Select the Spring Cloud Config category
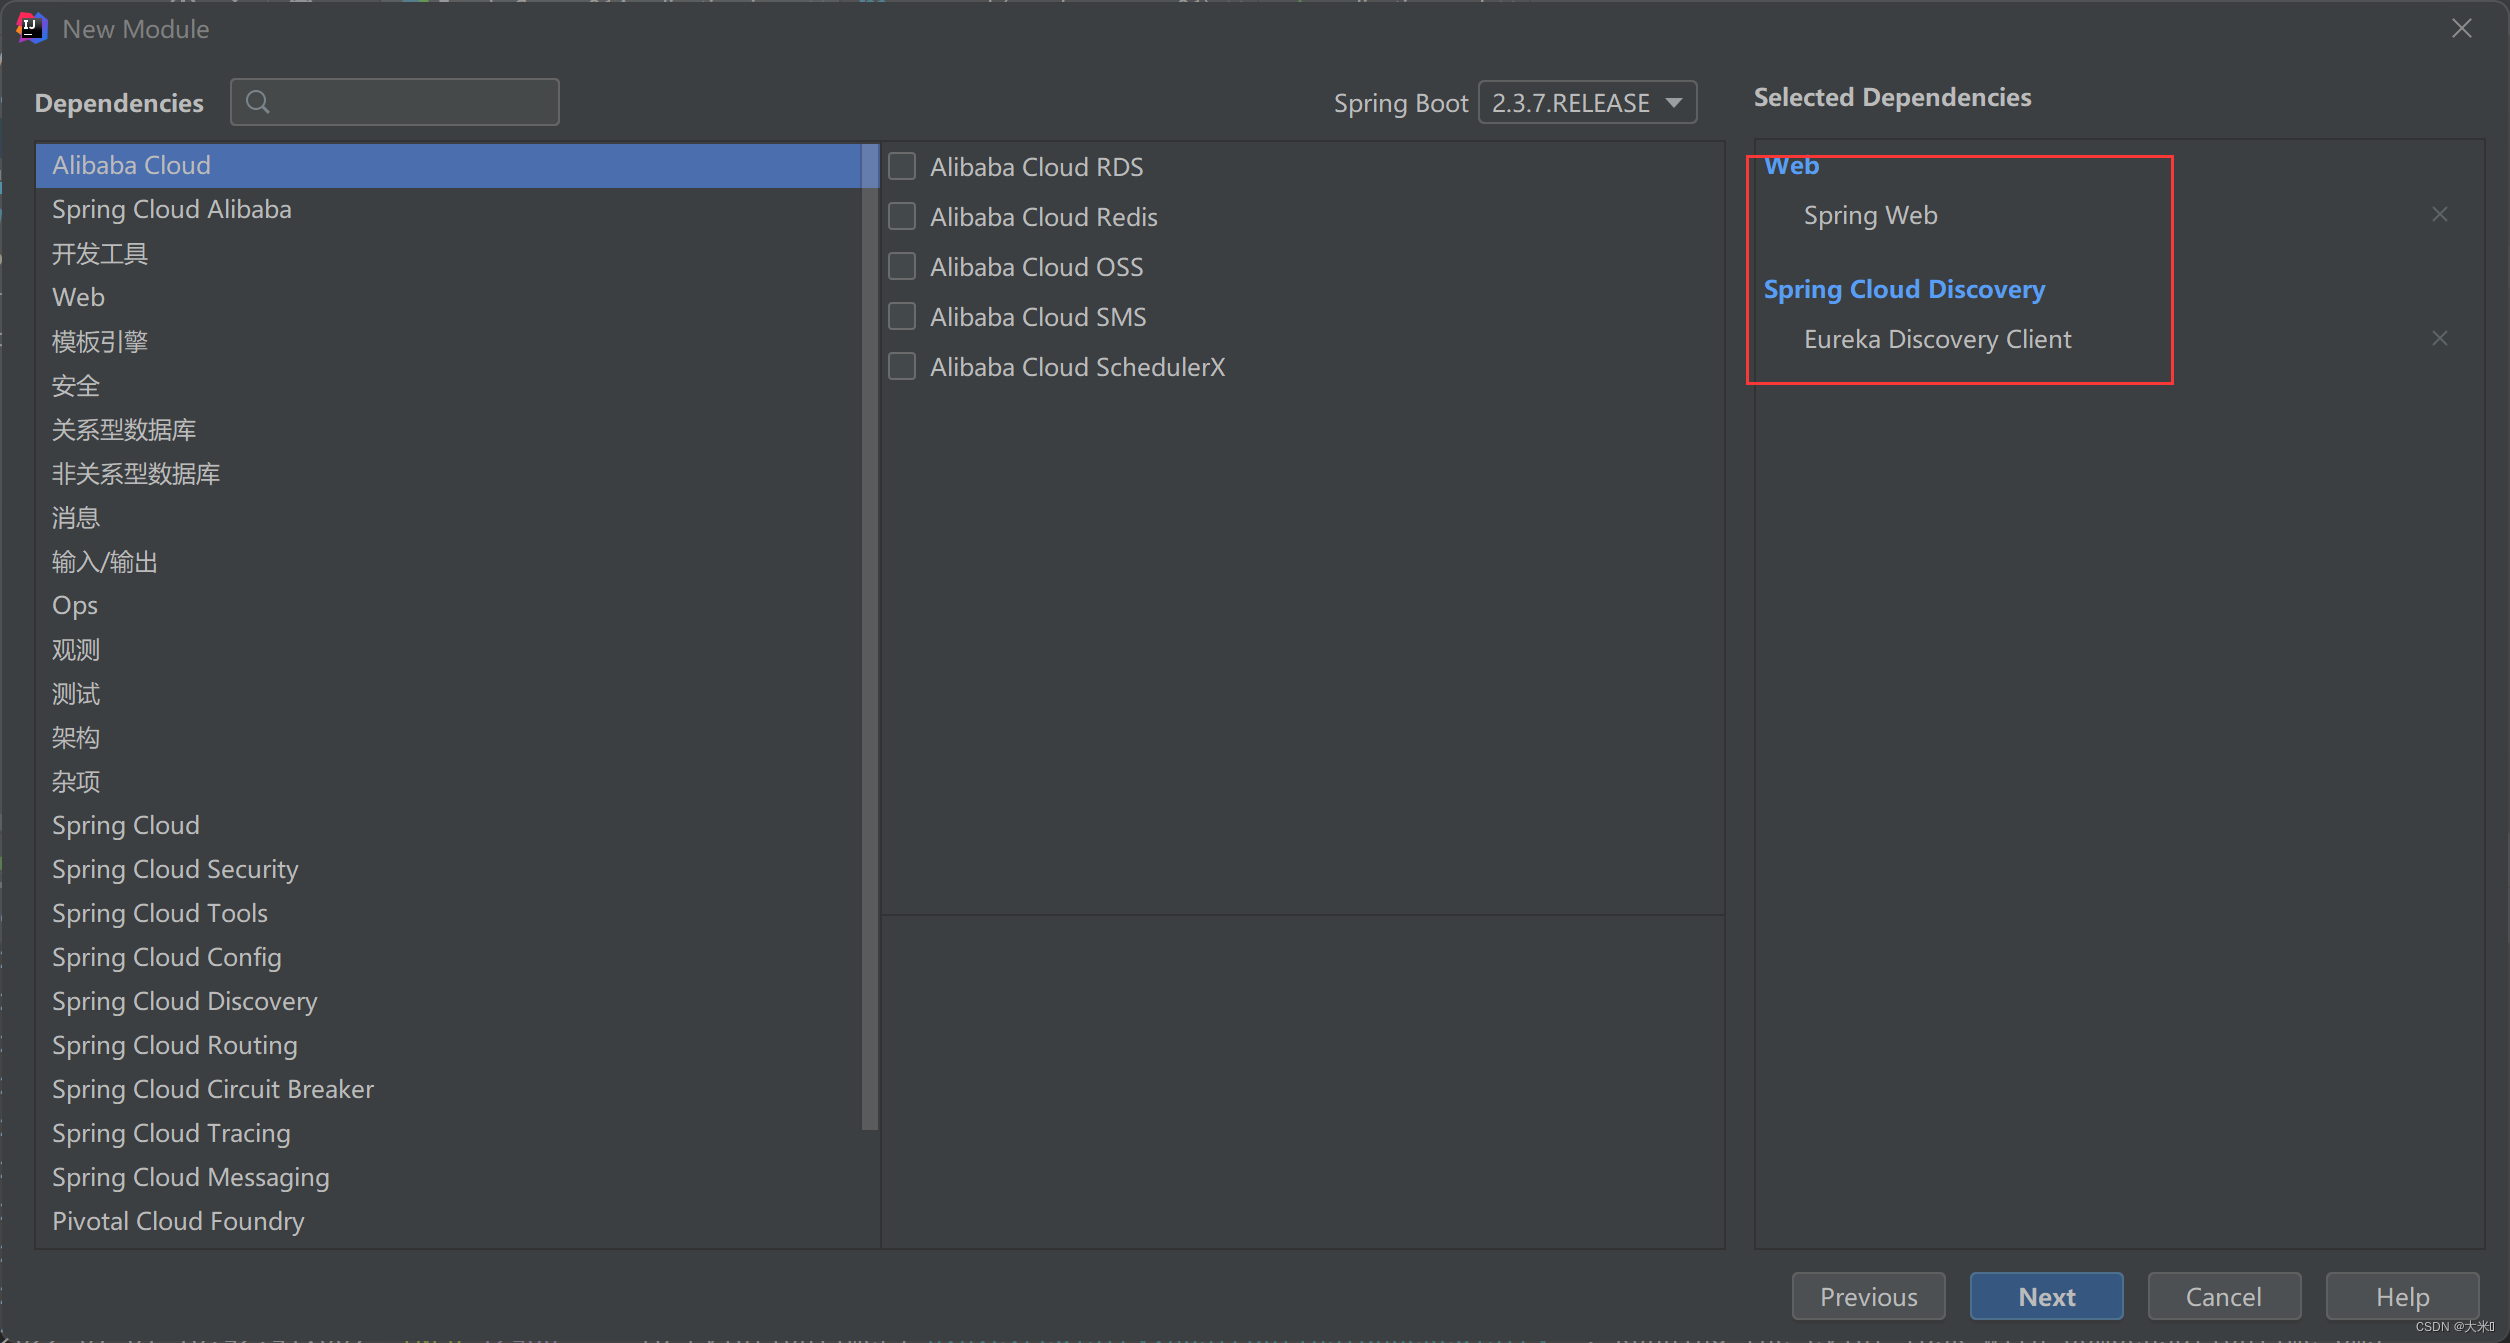Screen dimensions: 2510x1343 448,957
